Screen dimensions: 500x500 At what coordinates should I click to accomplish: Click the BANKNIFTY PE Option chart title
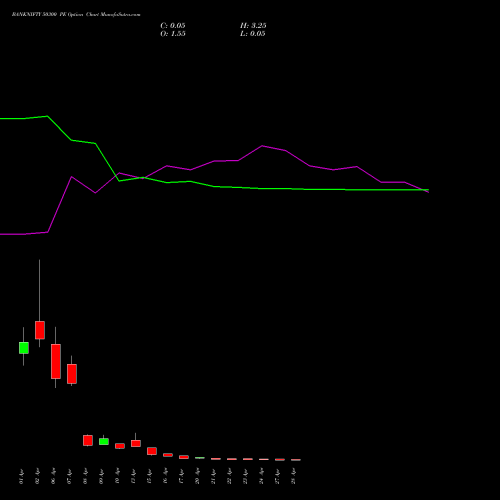tap(76, 15)
